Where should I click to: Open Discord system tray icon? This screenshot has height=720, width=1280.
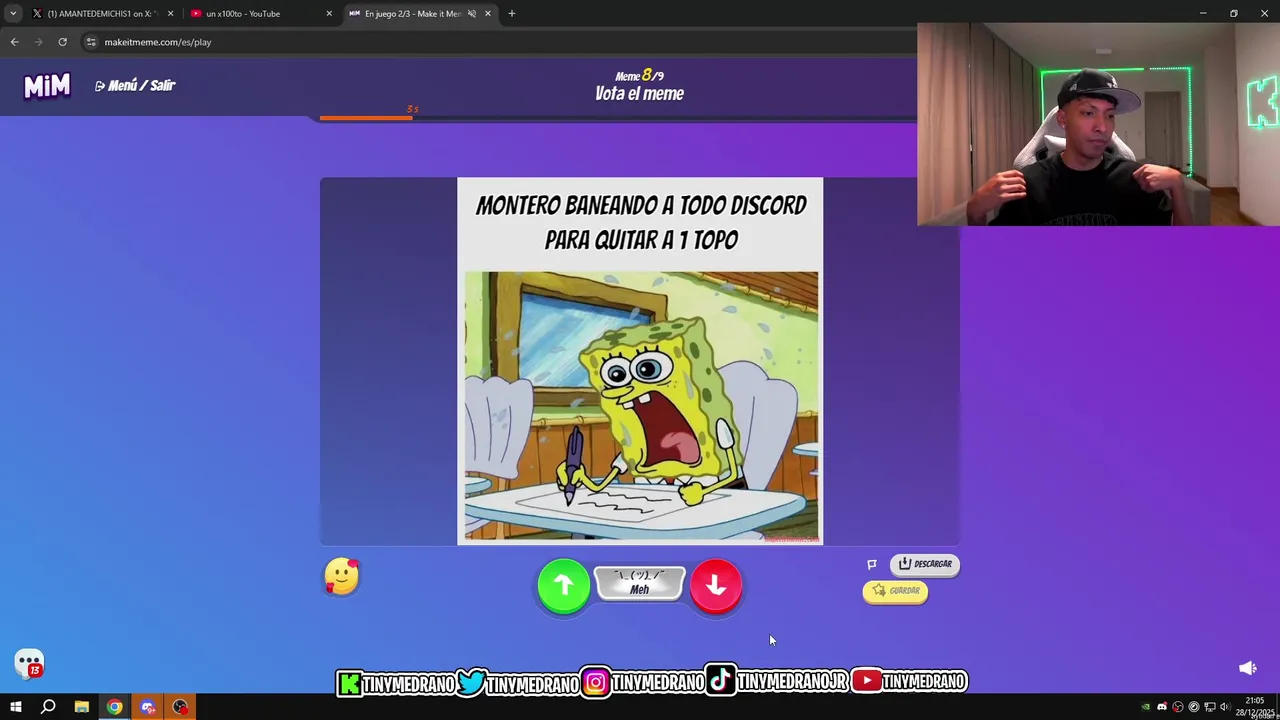tap(1162, 707)
